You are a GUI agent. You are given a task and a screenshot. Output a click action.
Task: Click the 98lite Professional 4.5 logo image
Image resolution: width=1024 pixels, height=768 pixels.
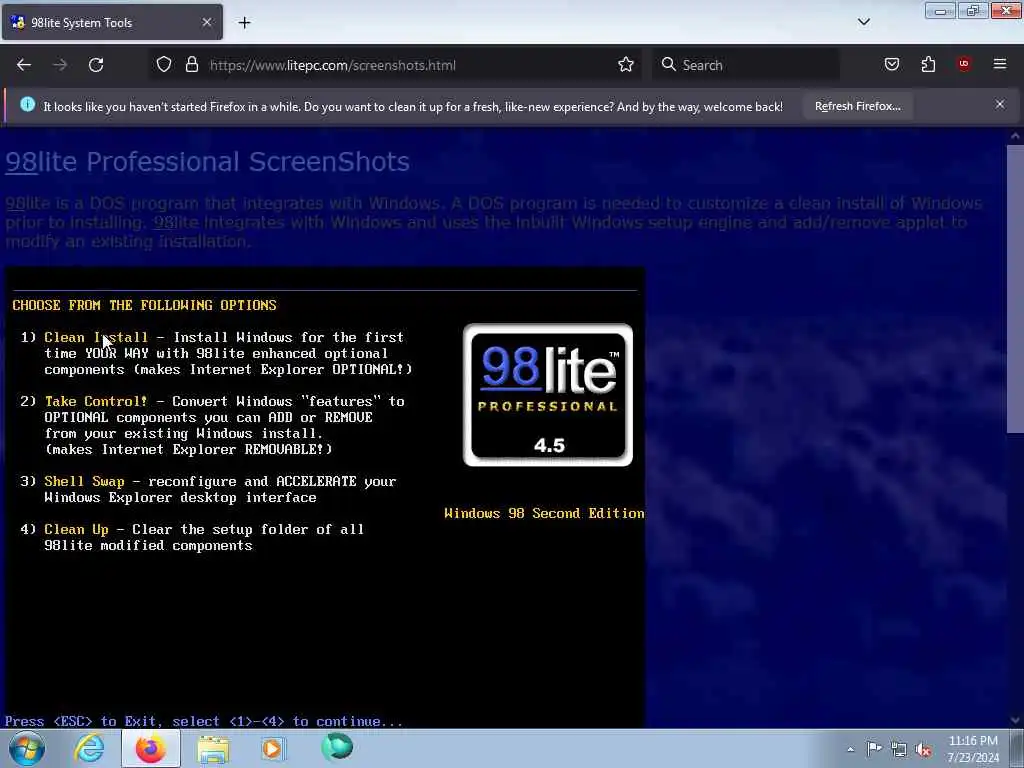[x=547, y=394]
